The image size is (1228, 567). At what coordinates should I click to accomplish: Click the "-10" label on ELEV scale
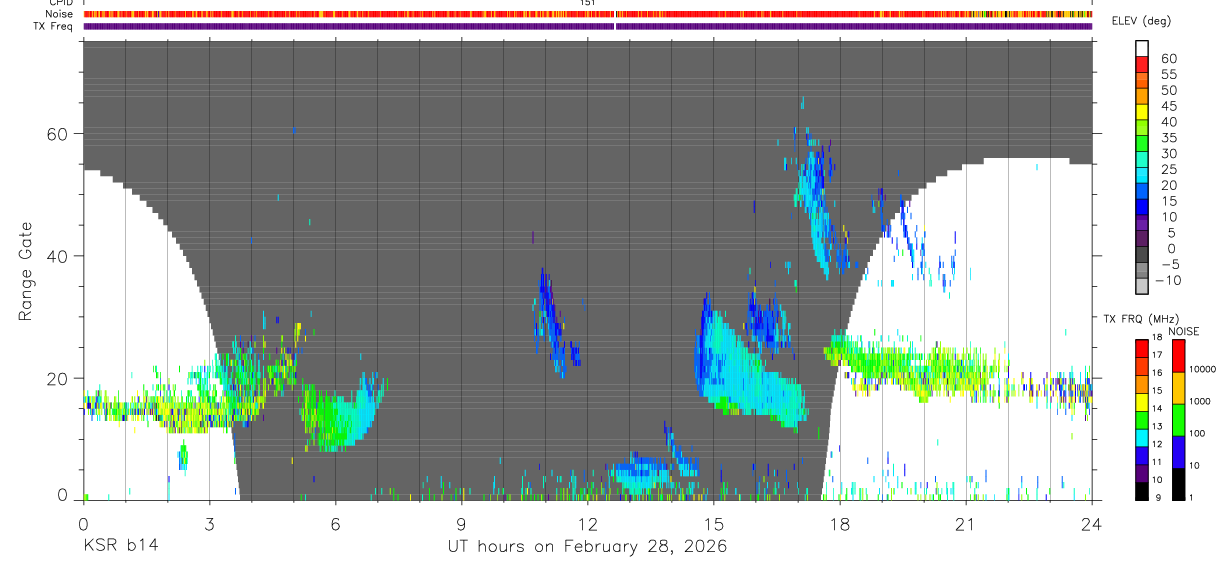pos(1168,280)
